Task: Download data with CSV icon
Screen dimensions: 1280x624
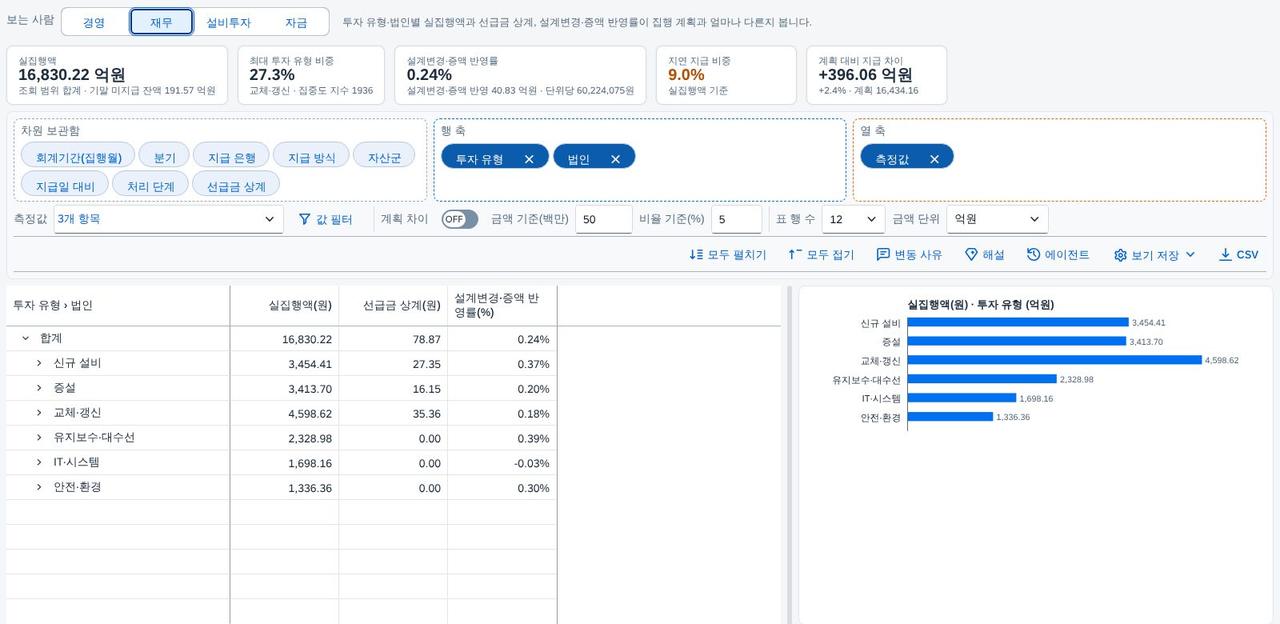Action: click(1225, 255)
